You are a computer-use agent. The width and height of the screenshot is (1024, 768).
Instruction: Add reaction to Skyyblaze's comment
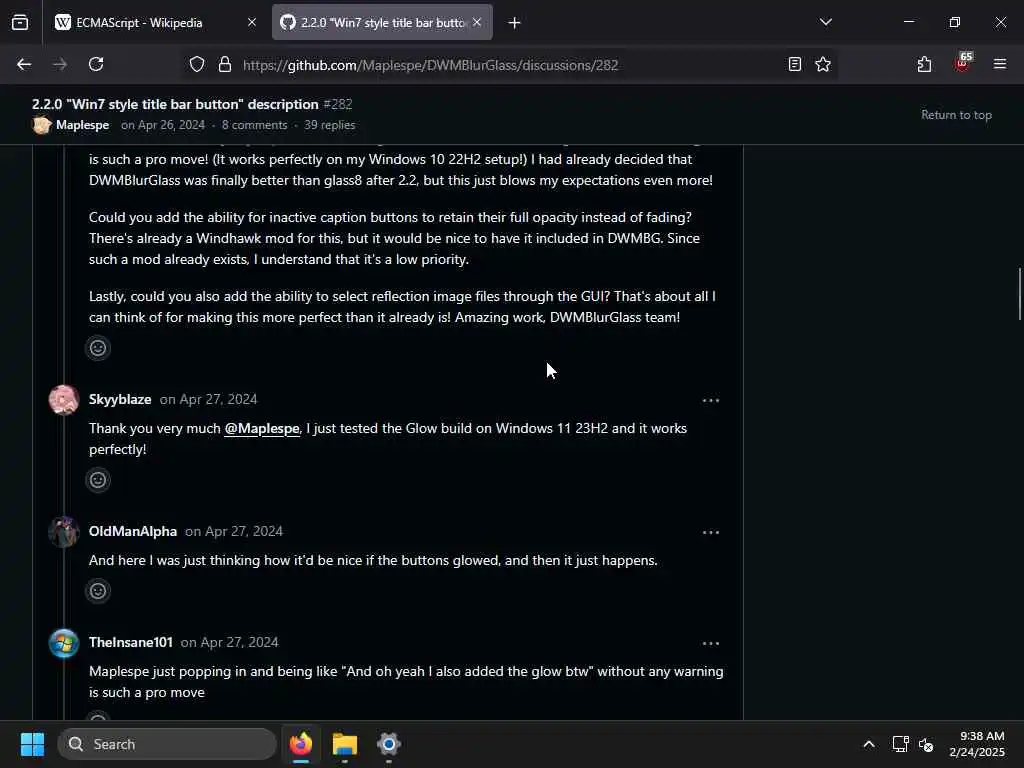(98, 481)
